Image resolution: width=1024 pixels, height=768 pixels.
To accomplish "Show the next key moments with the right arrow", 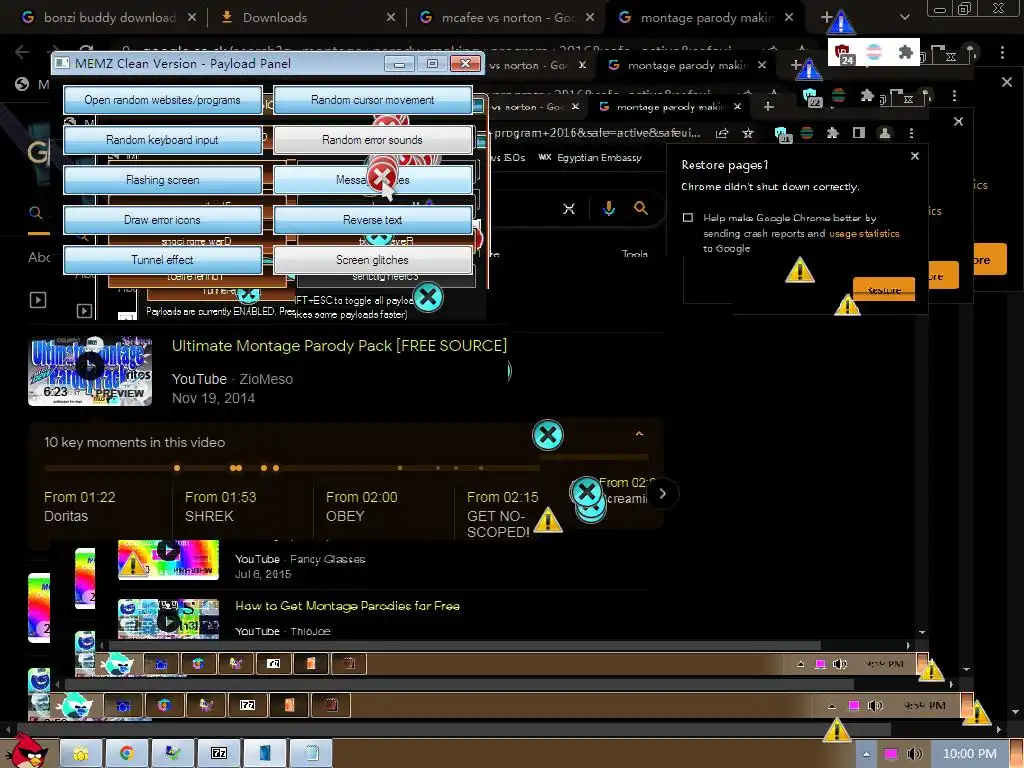I will (x=662, y=493).
